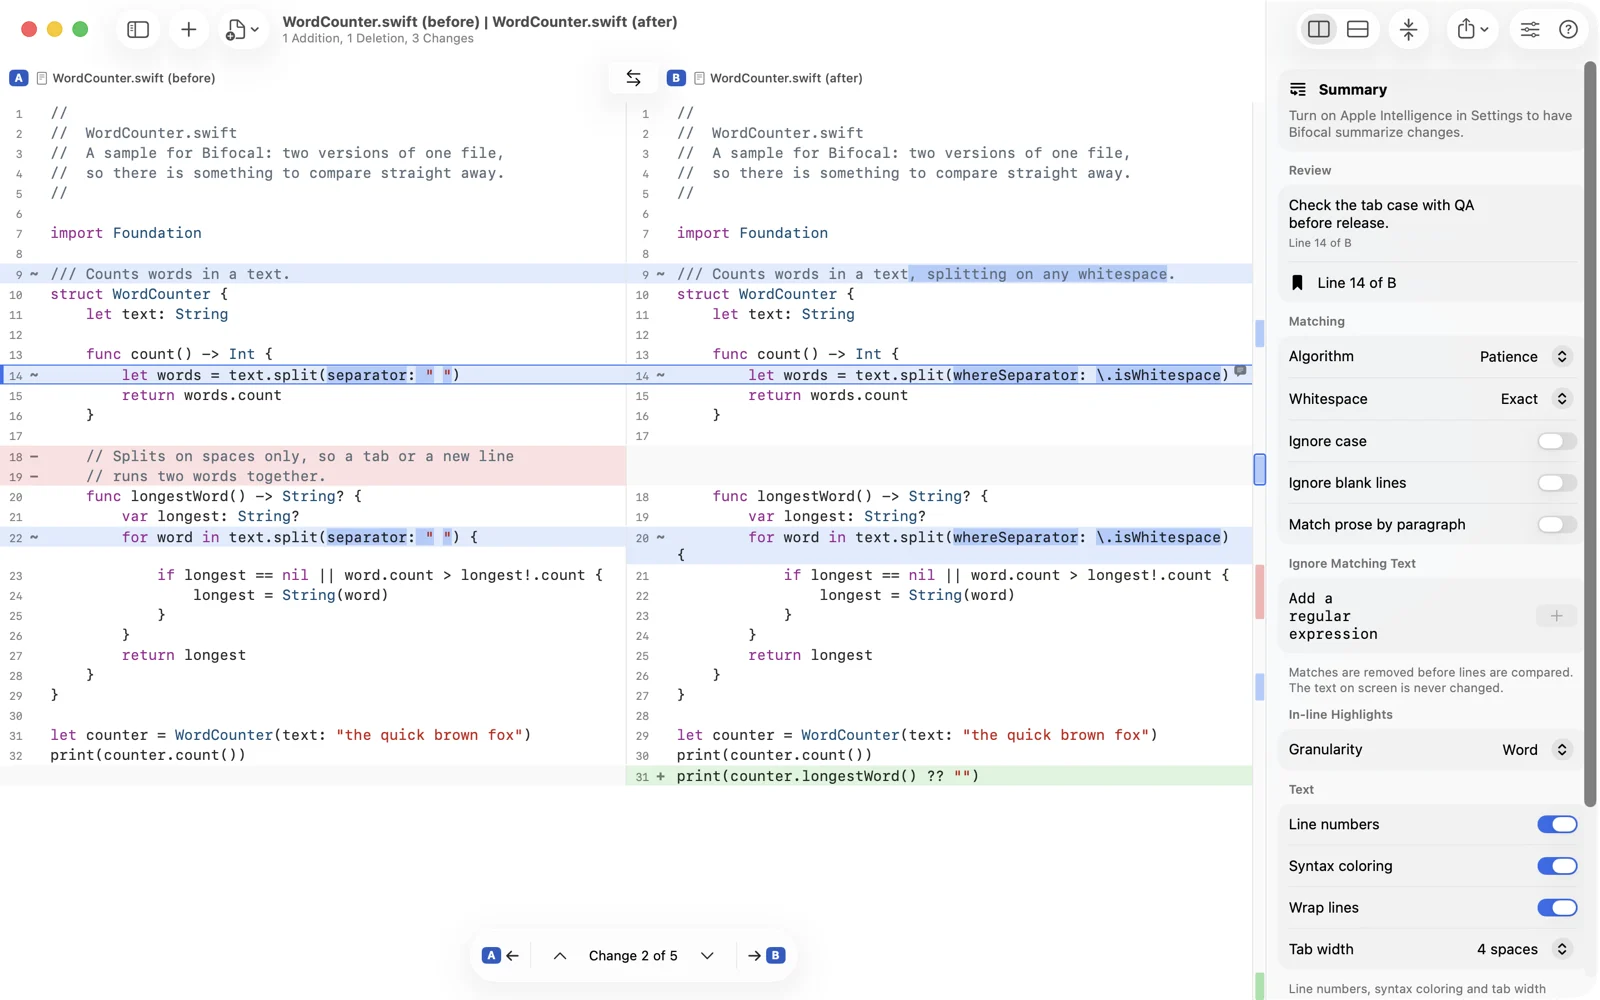Click Change 2 of 5 label
This screenshot has width=1600, height=1000.
[633, 956]
